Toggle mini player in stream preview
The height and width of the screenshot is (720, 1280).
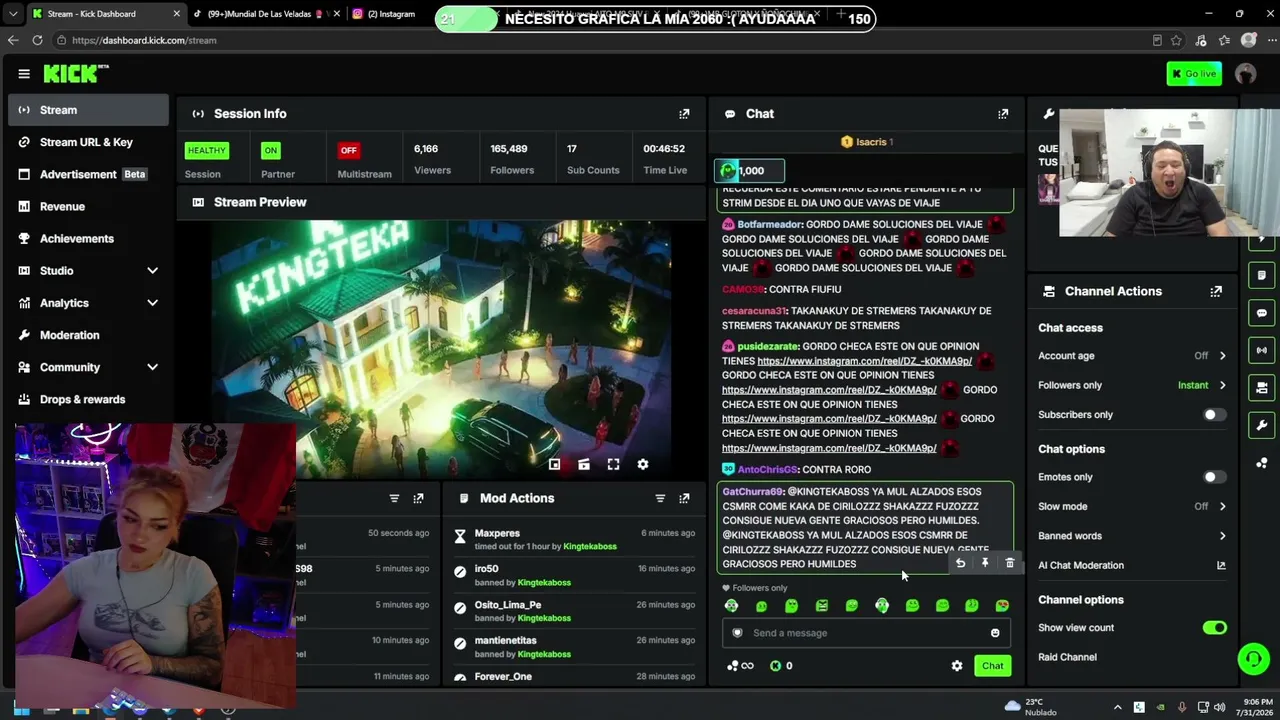554,464
